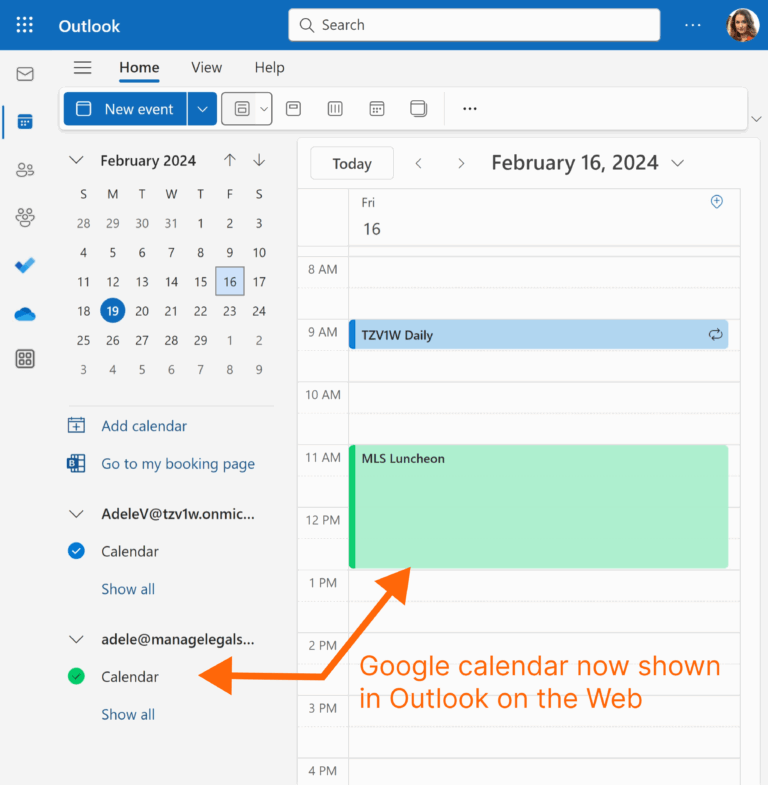Open OneDrive cloud app
This screenshot has height=785, width=768.
25,314
